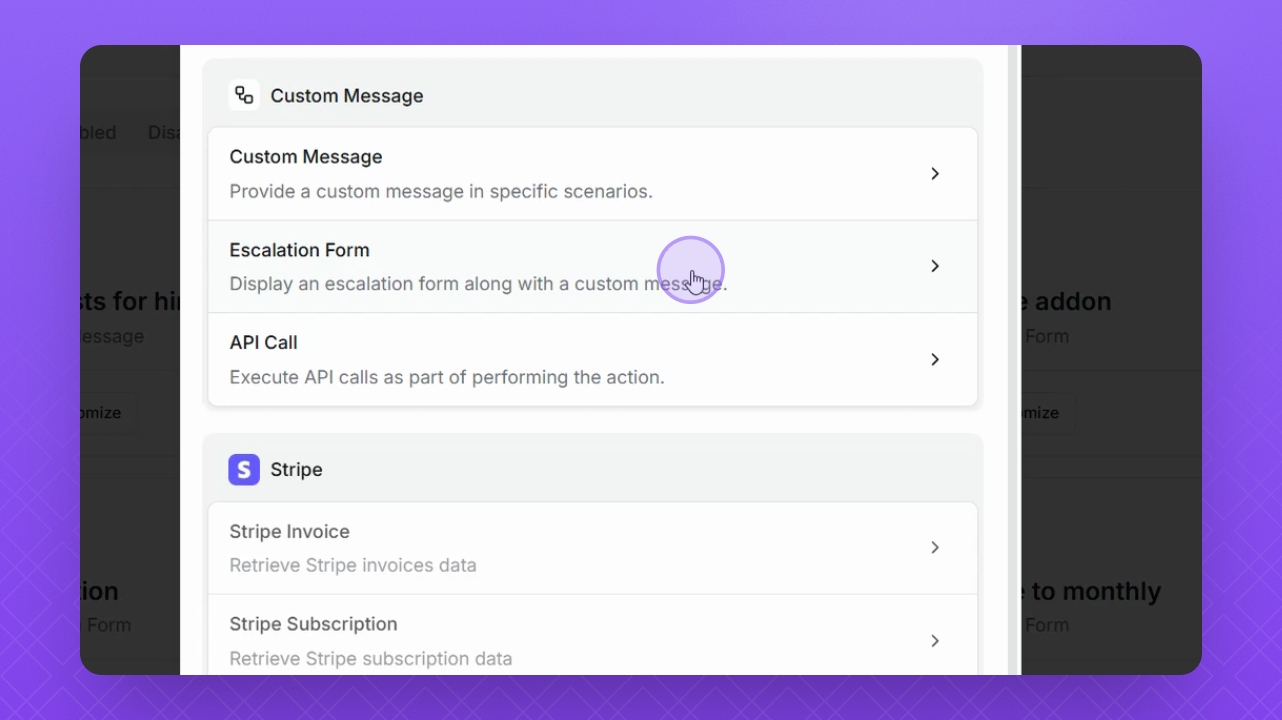Select the Custom Message action title
Screen dimensions: 1282x720
(x=306, y=157)
